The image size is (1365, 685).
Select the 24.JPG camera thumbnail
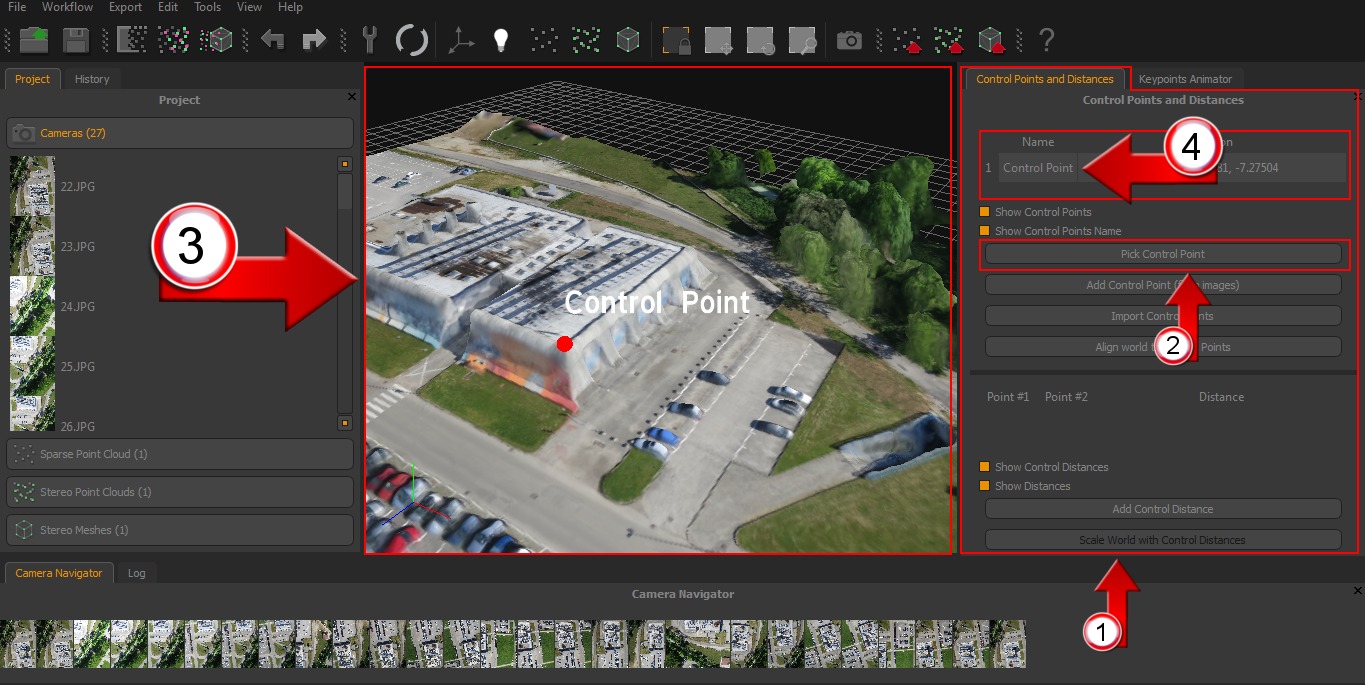click(32, 306)
